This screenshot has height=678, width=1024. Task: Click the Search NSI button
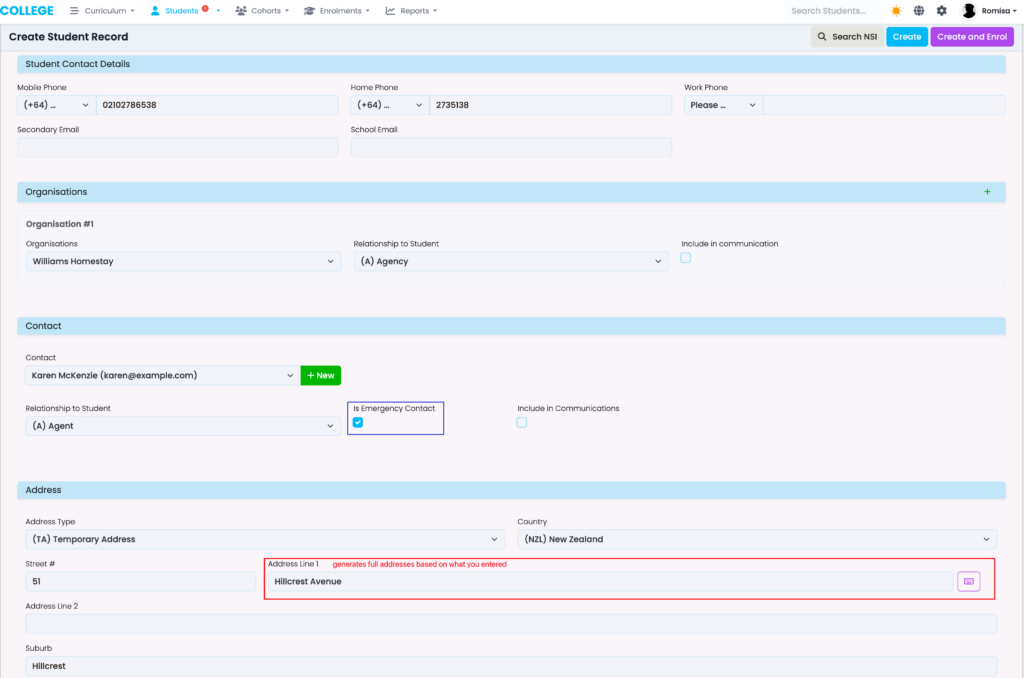(x=847, y=37)
